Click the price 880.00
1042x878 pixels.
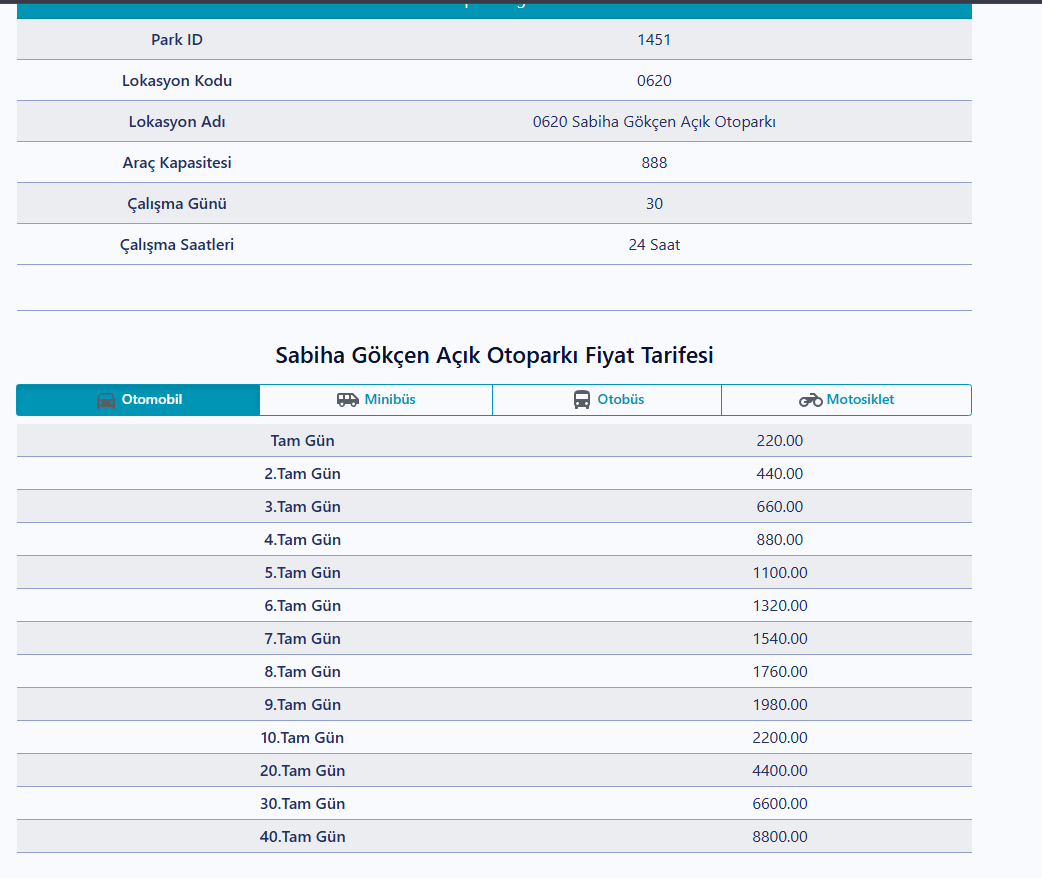[x=780, y=540]
